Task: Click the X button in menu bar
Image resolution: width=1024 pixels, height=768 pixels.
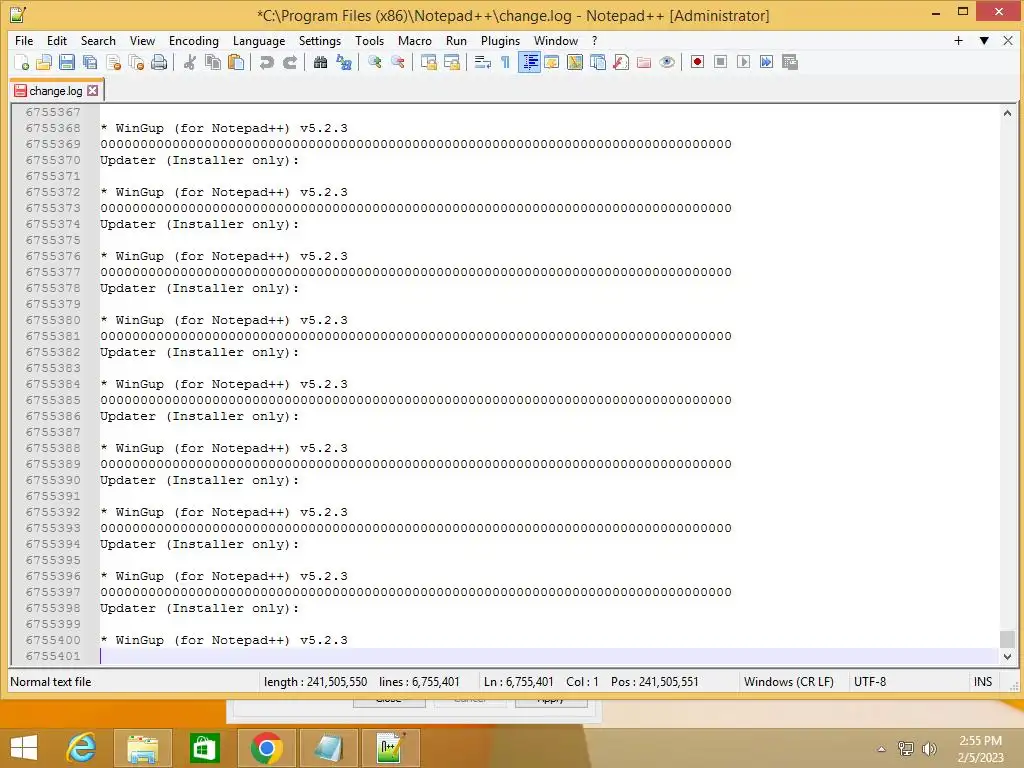Action: 1008,40
